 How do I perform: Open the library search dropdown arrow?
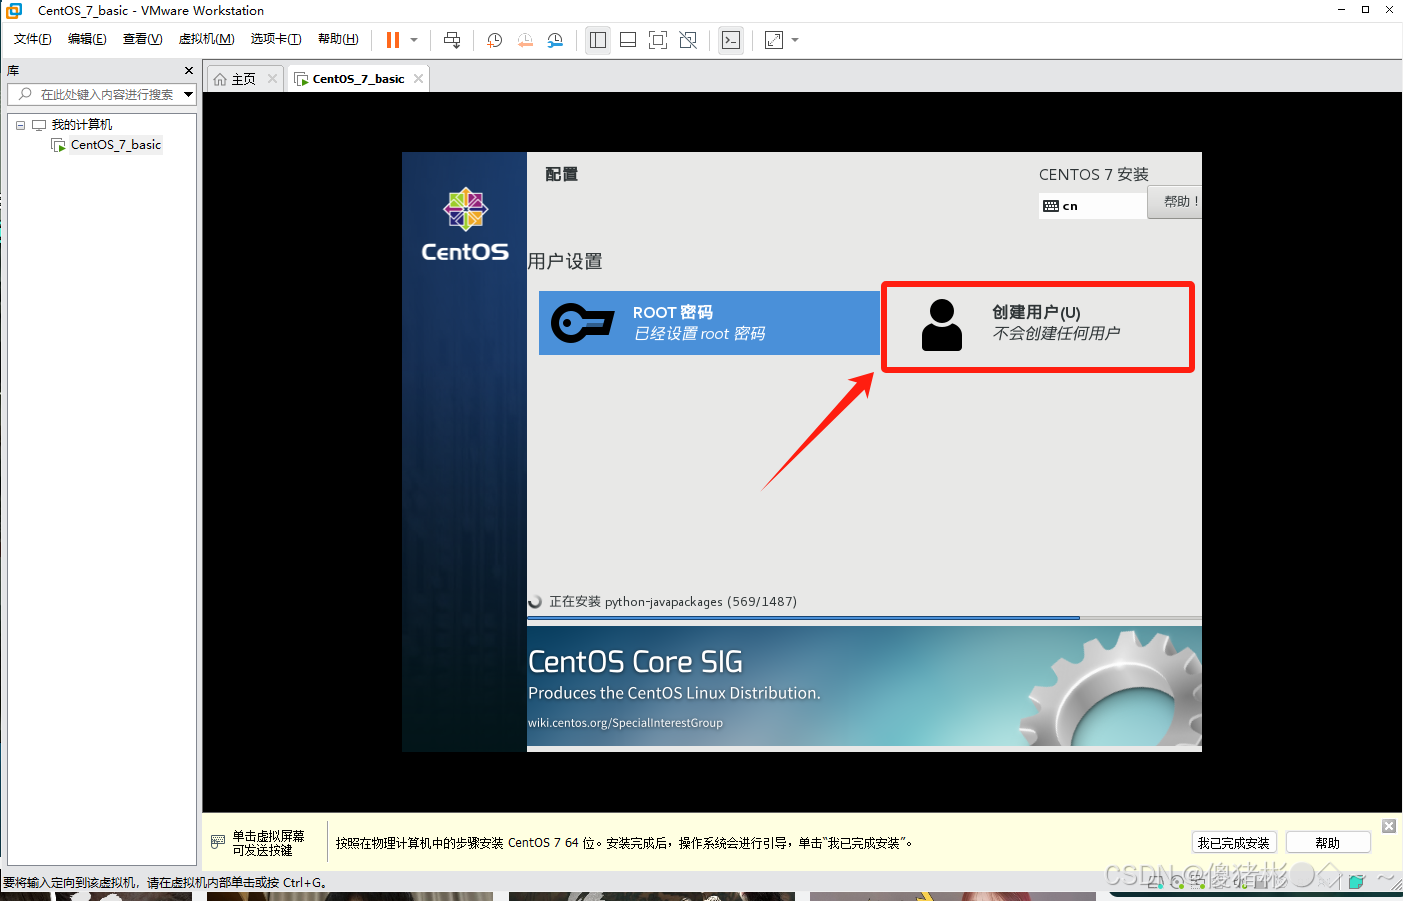[188, 94]
